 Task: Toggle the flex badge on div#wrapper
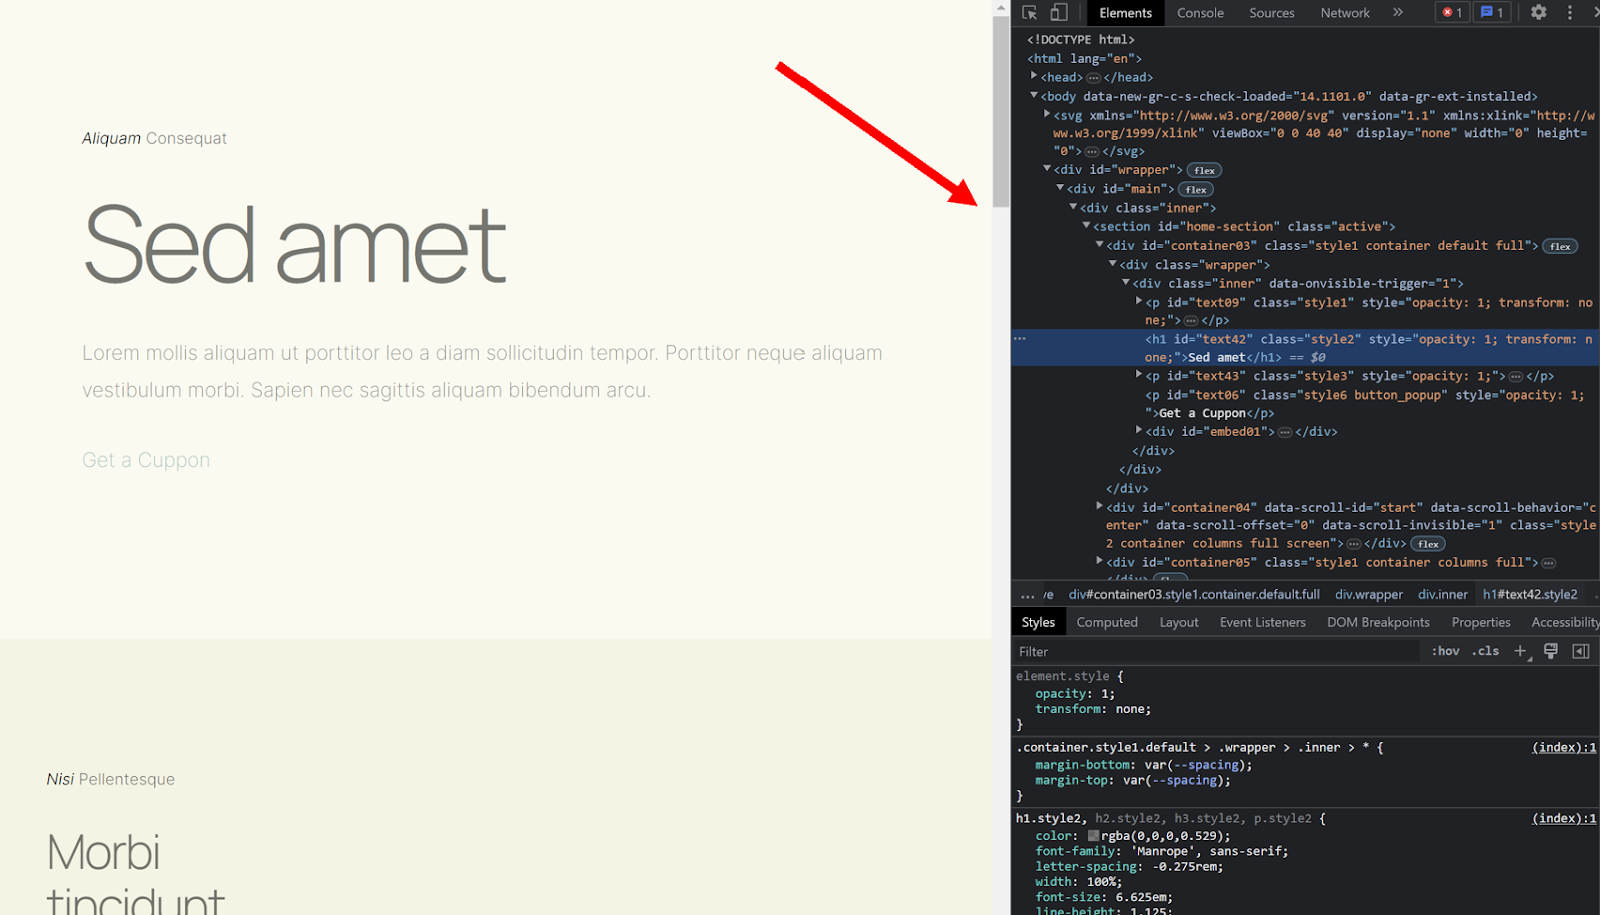tap(1204, 170)
